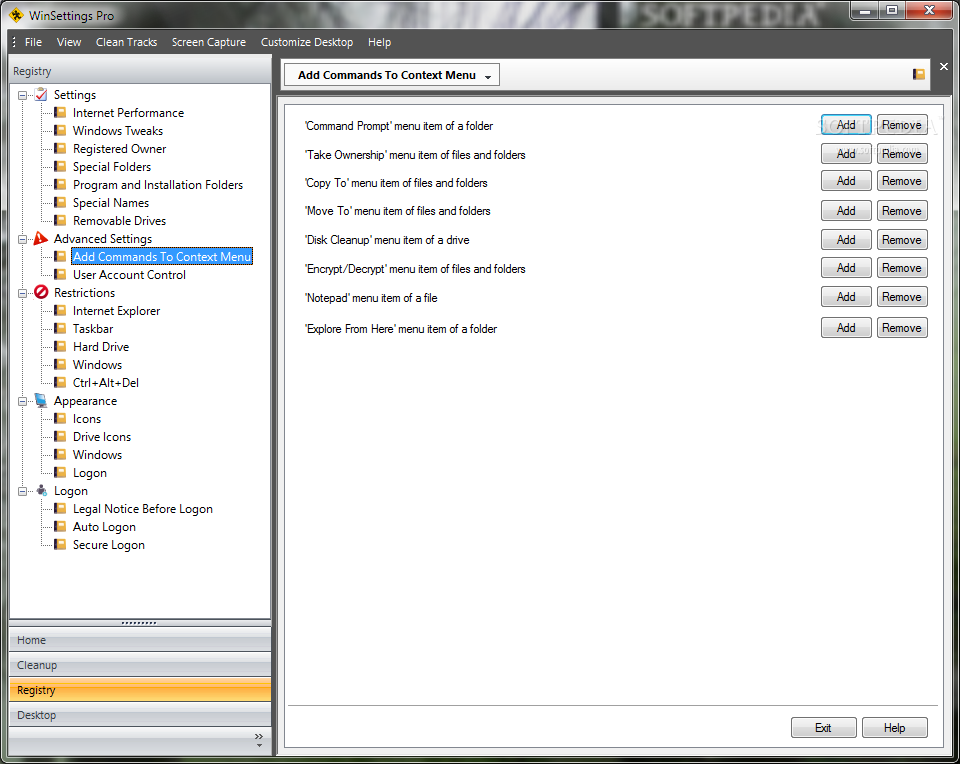960x764 pixels.
Task: Add 'Copy To' menu item
Action: 846,181
